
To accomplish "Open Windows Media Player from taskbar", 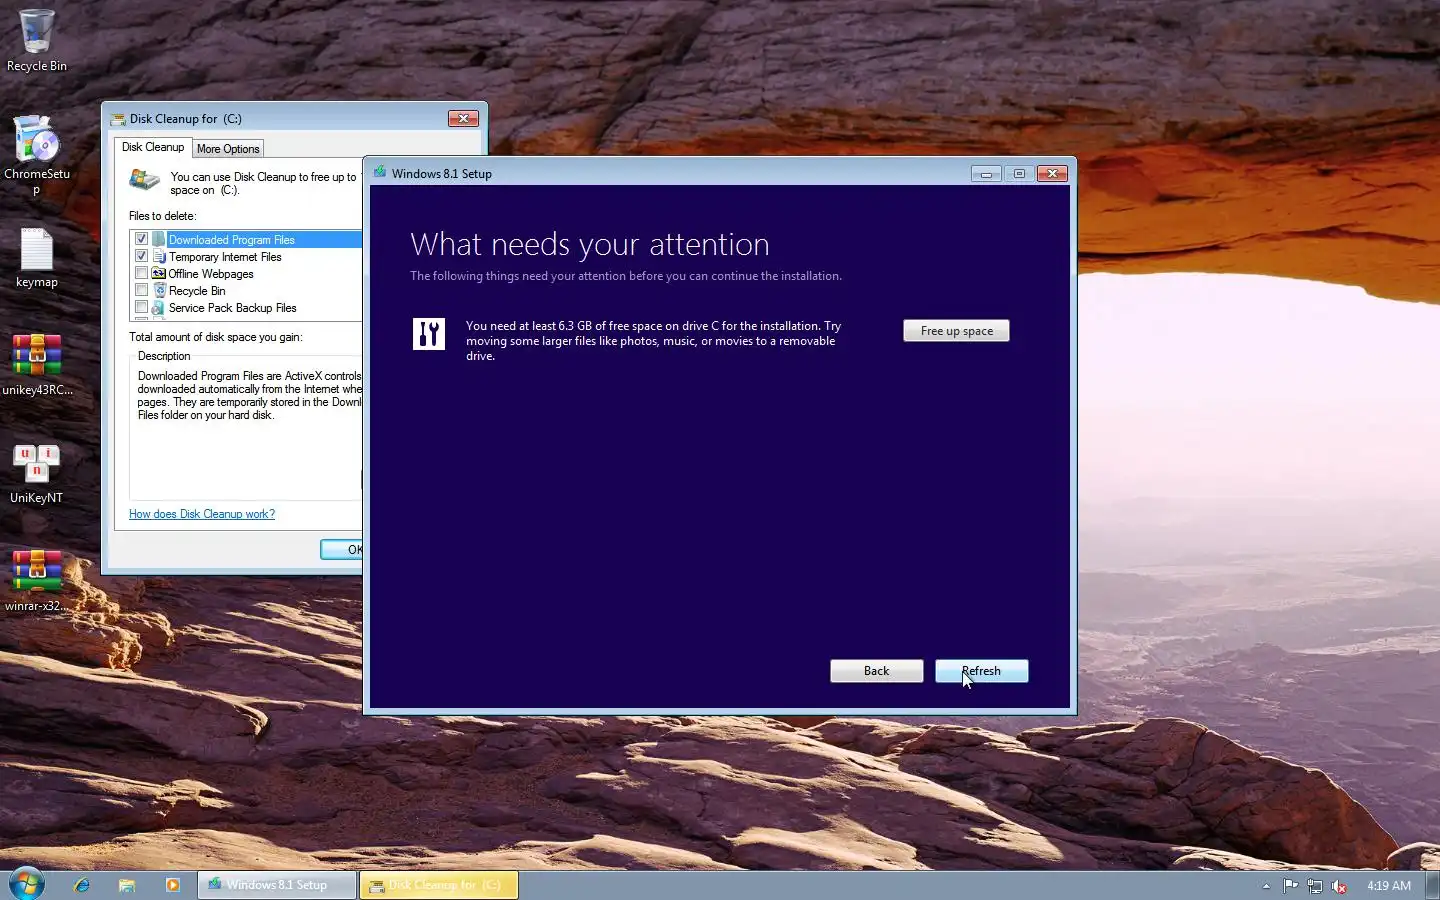I will 172,885.
